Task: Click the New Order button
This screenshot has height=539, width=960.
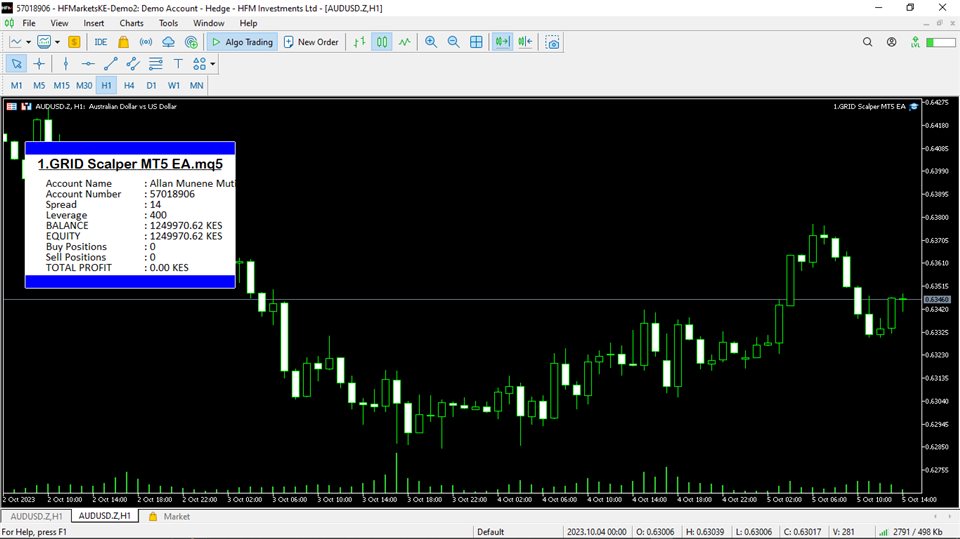Action: (x=311, y=42)
